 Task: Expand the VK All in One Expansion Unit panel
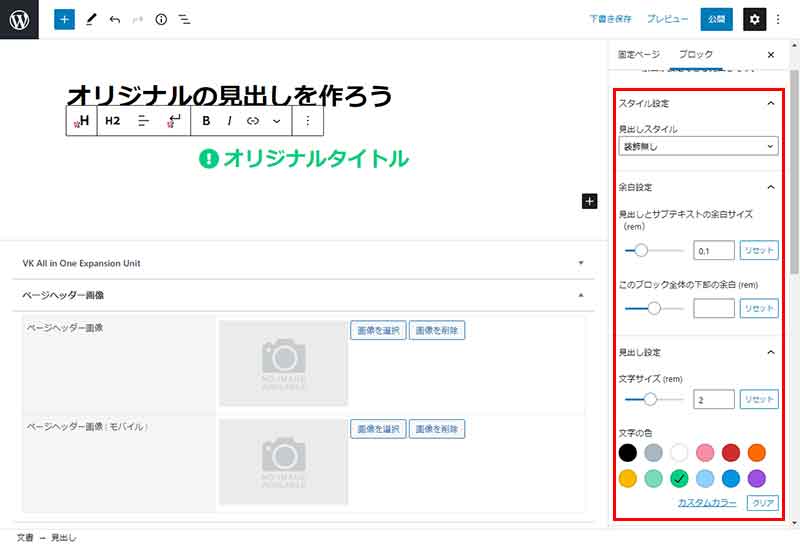(x=580, y=263)
